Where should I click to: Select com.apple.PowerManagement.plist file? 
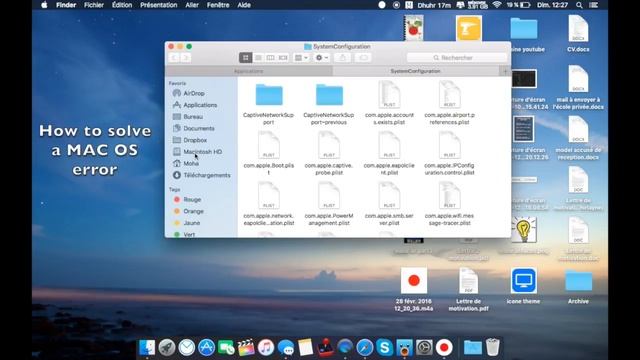(329, 204)
